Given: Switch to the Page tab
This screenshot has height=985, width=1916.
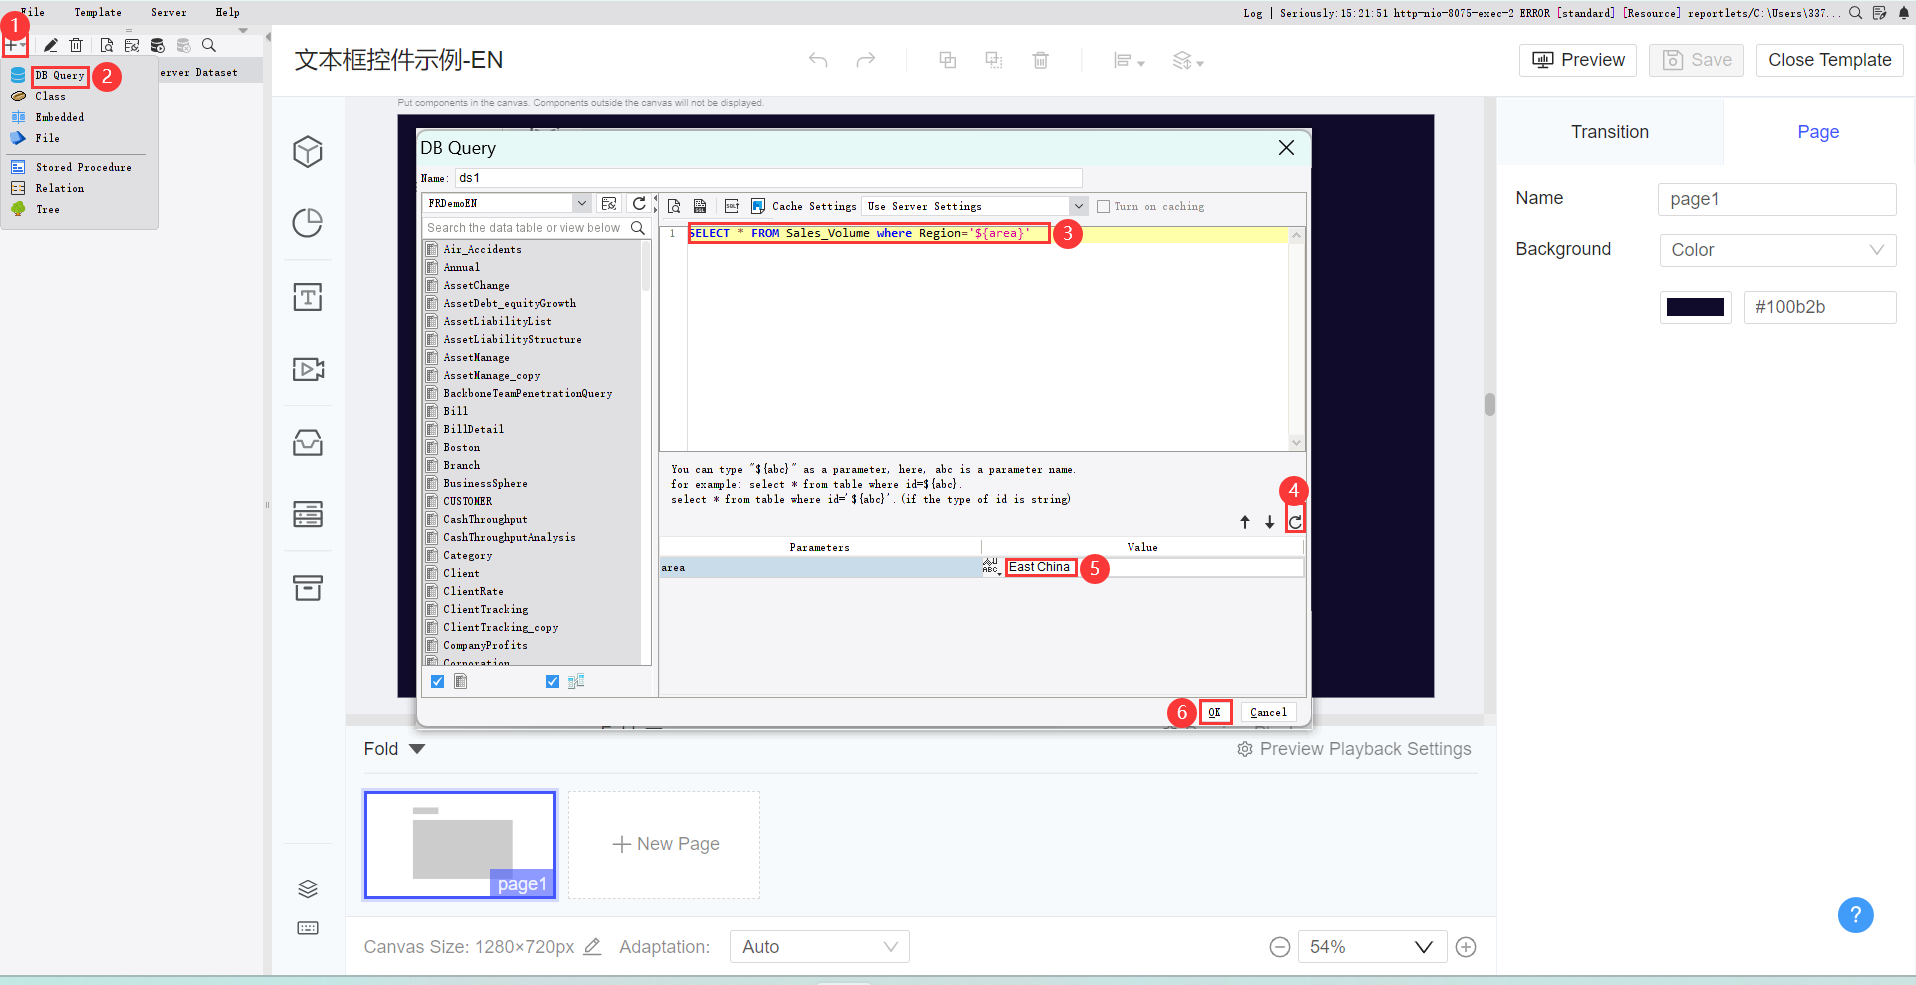Looking at the screenshot, I should [x=1817, y=131].
